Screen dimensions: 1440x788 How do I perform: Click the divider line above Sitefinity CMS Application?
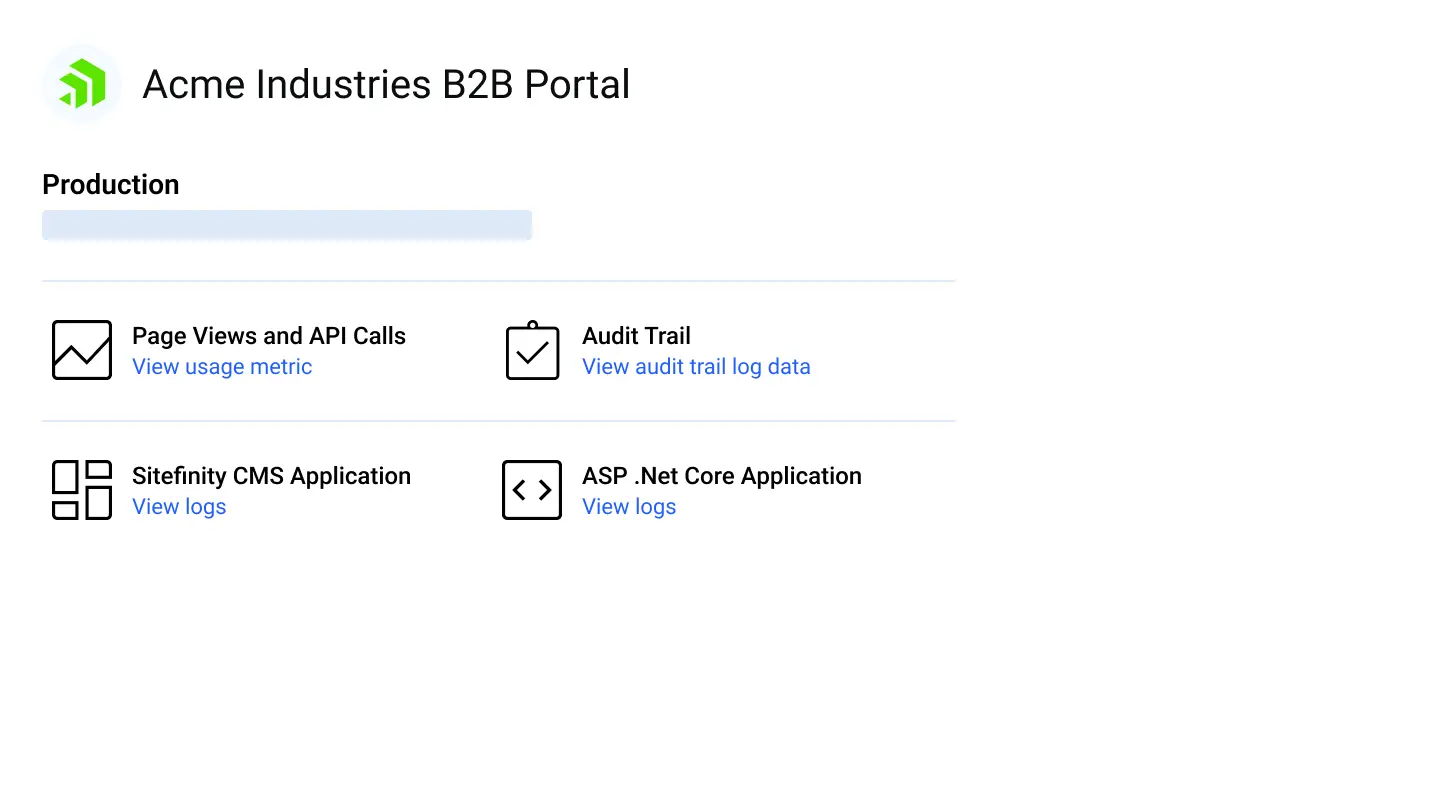(498, 421)
